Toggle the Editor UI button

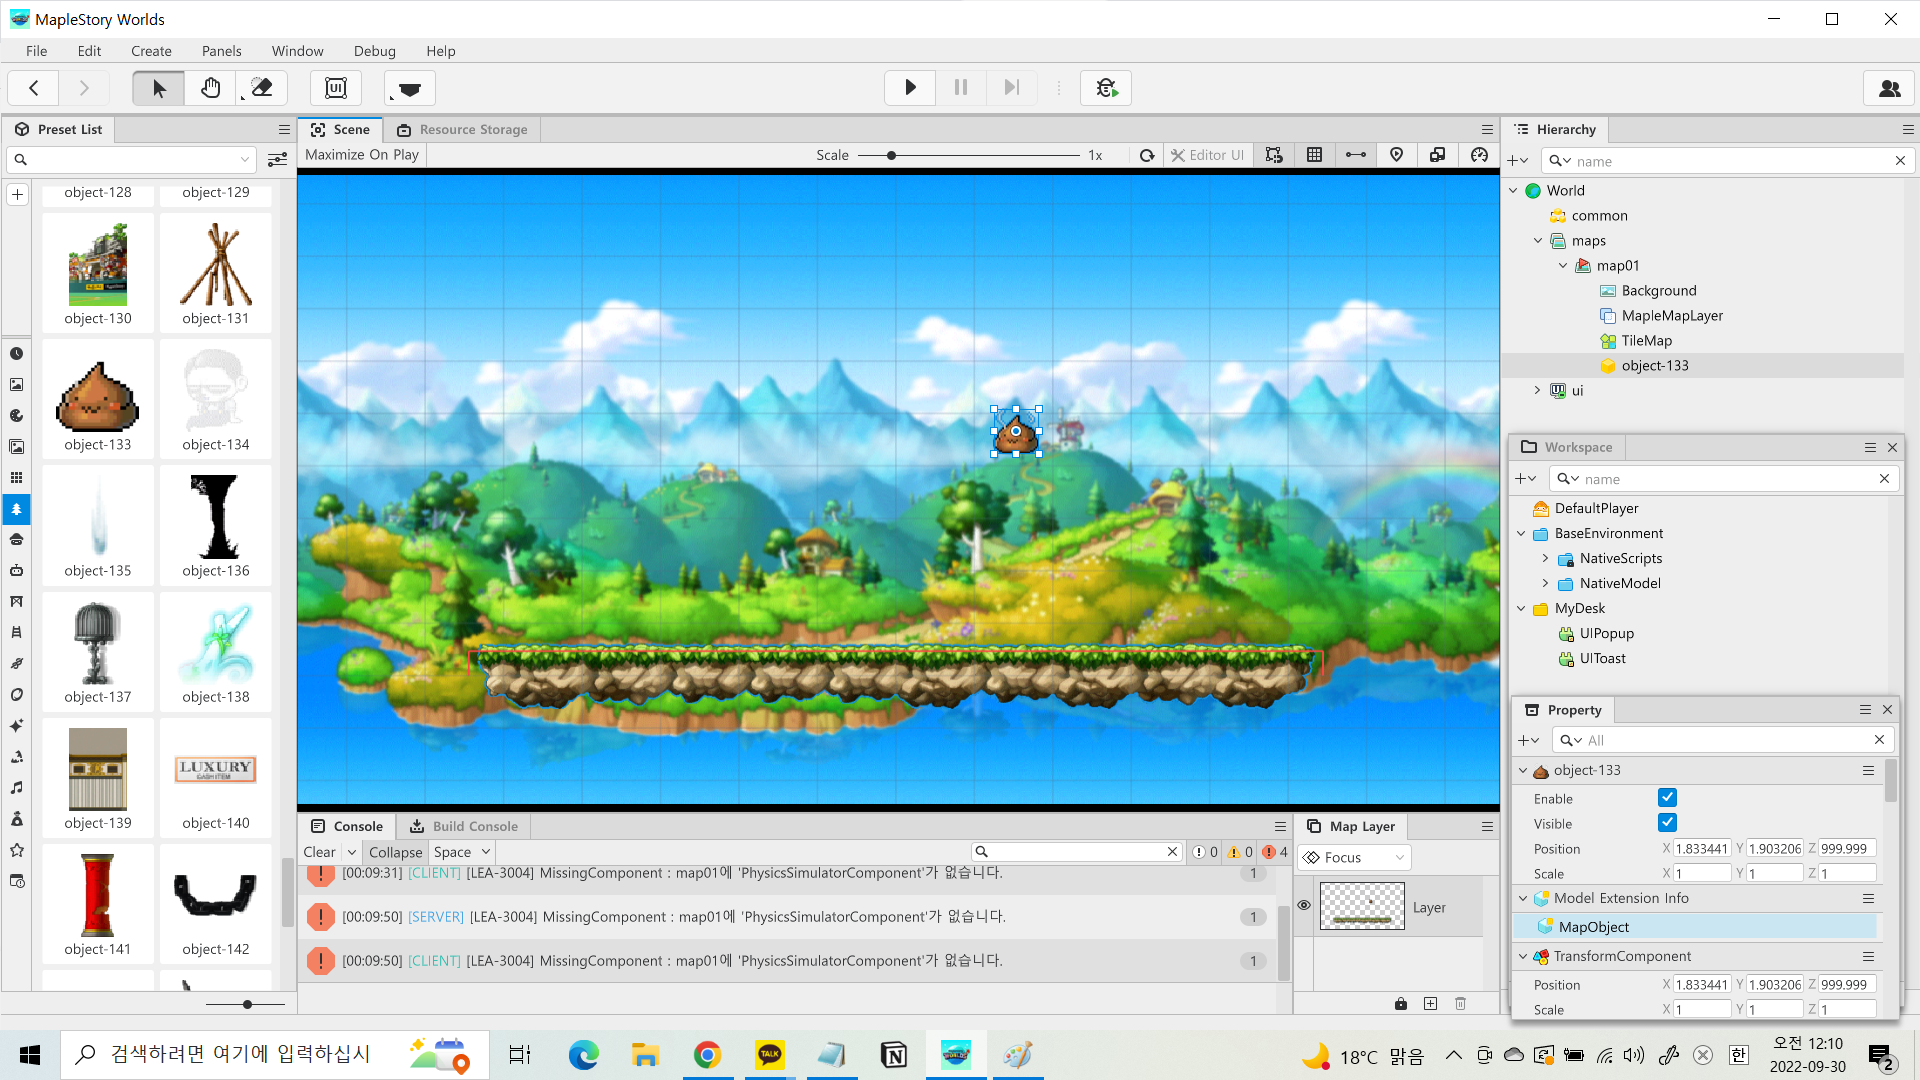point(1208,155)
